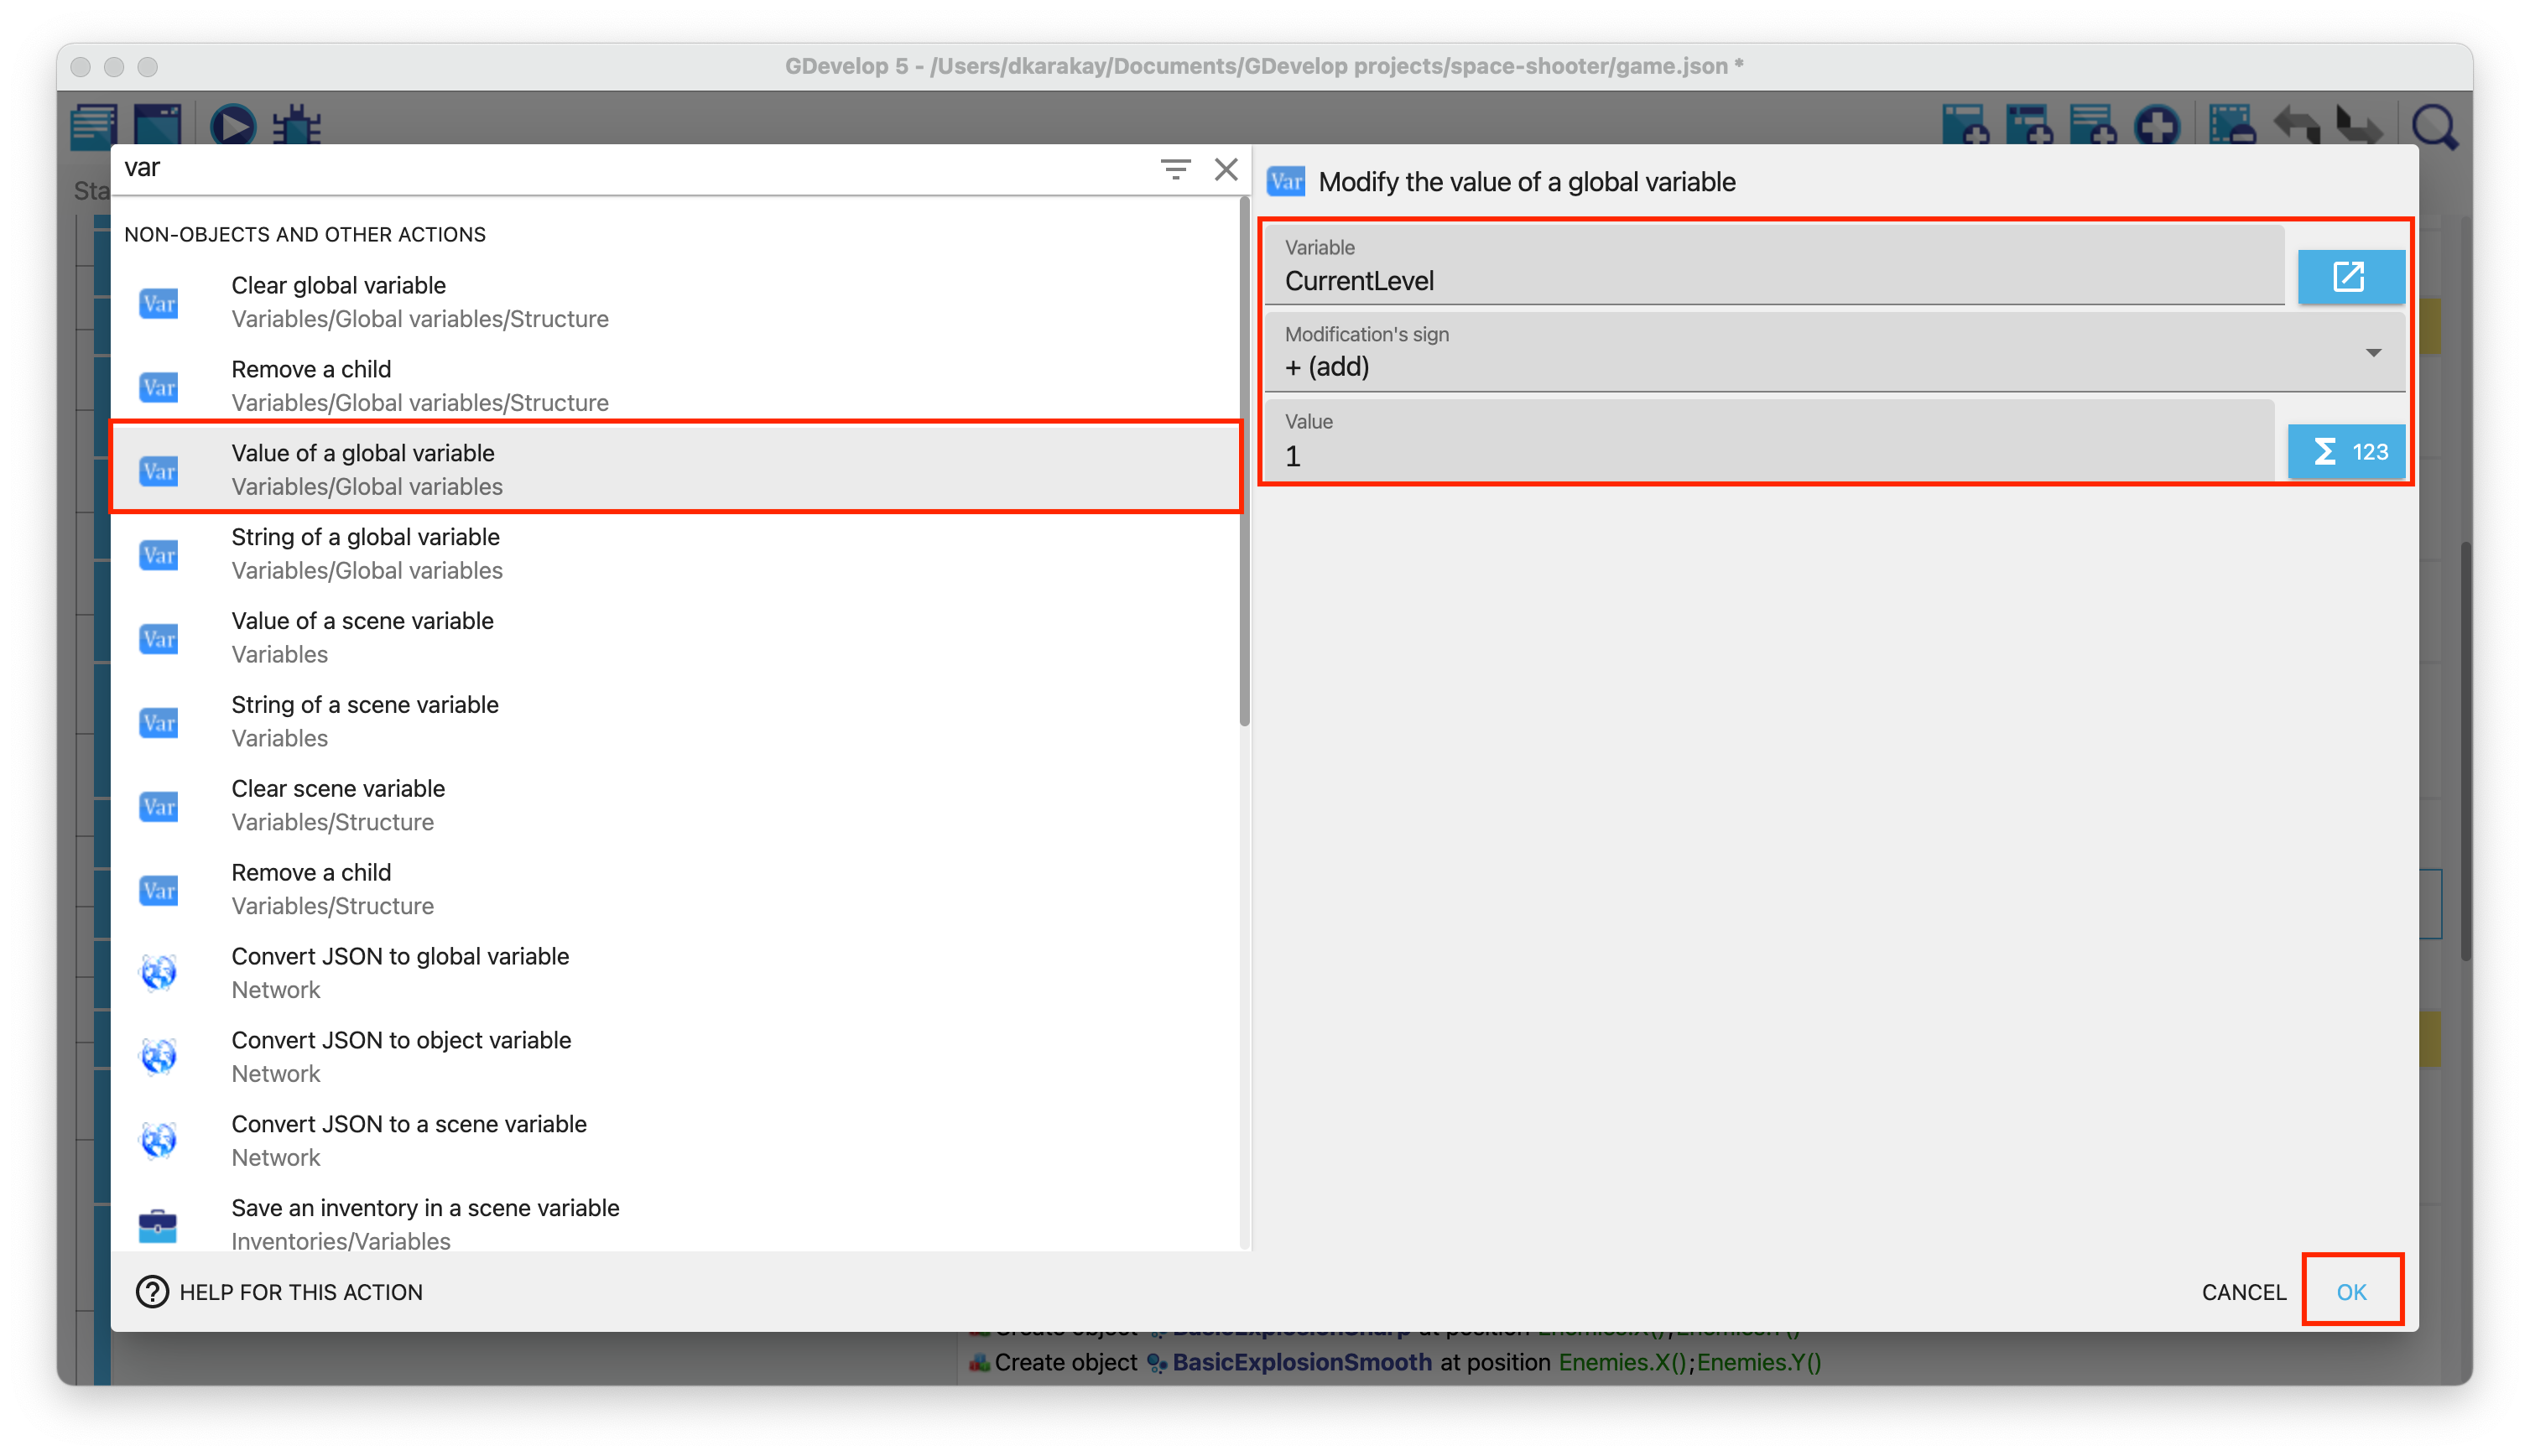Image resolution: width=2530 pixels, height=1456 pixels.
Task: Click the filter icon in search bar
Action: [1175, 169]
